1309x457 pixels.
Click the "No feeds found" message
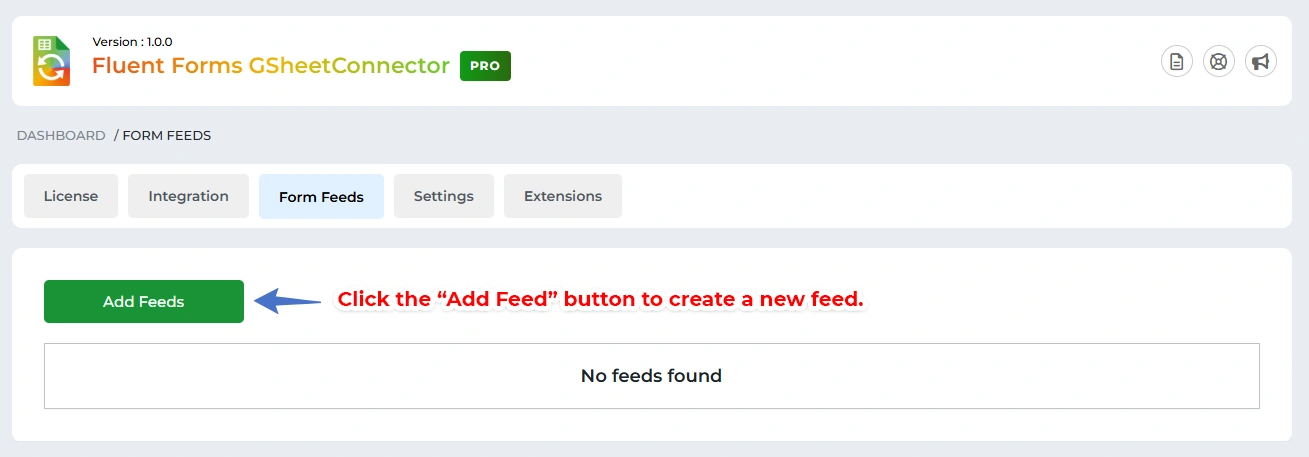[651, 376]
